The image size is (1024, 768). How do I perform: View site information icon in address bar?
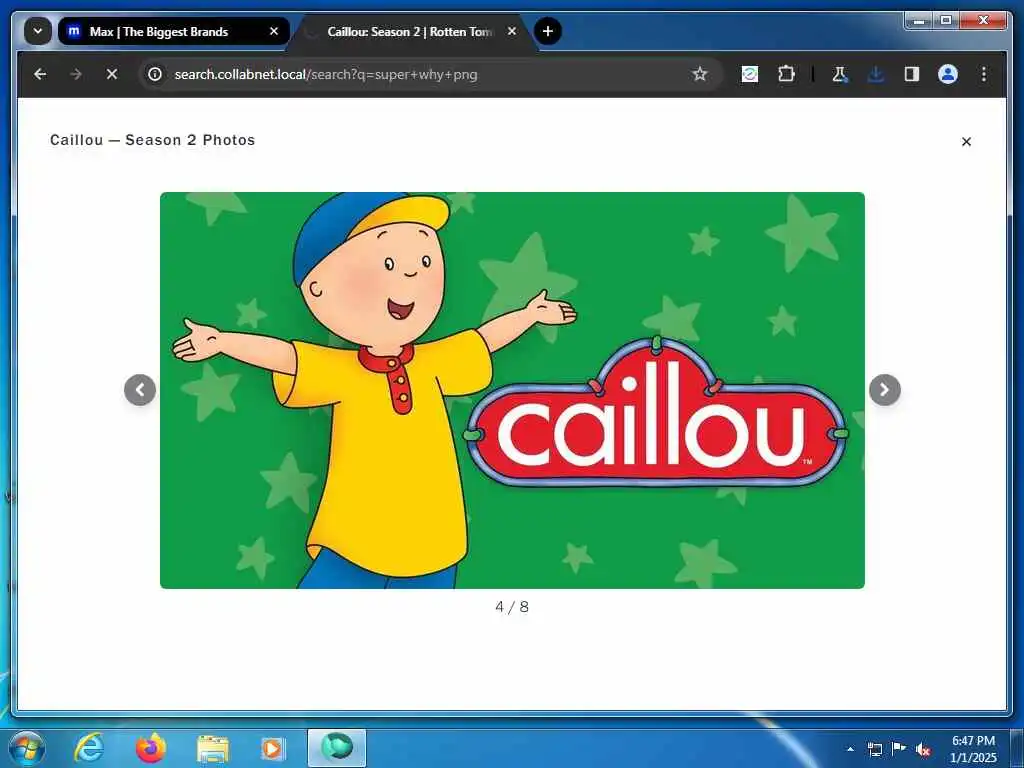click(x=155, y=74)
